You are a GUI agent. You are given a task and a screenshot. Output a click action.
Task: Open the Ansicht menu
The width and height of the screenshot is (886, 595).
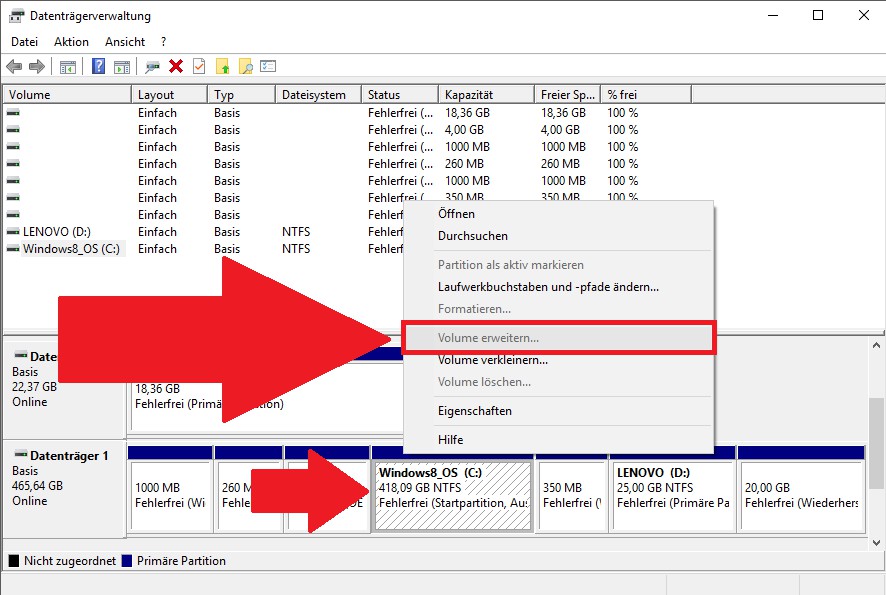pyautogui.click(x=125, y=42)
